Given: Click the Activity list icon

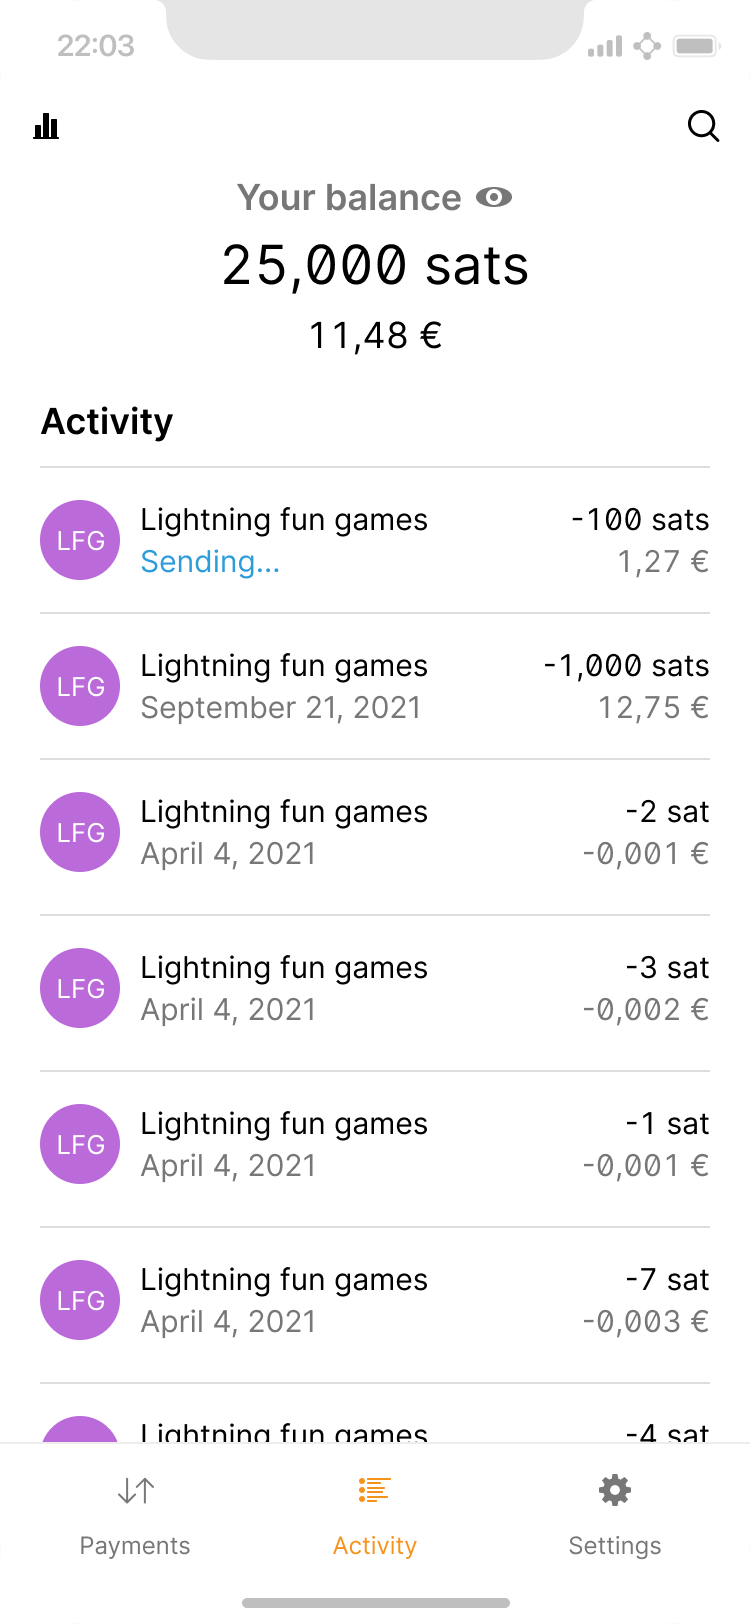Looking at the screenshot, I should tap(374, 1491).
